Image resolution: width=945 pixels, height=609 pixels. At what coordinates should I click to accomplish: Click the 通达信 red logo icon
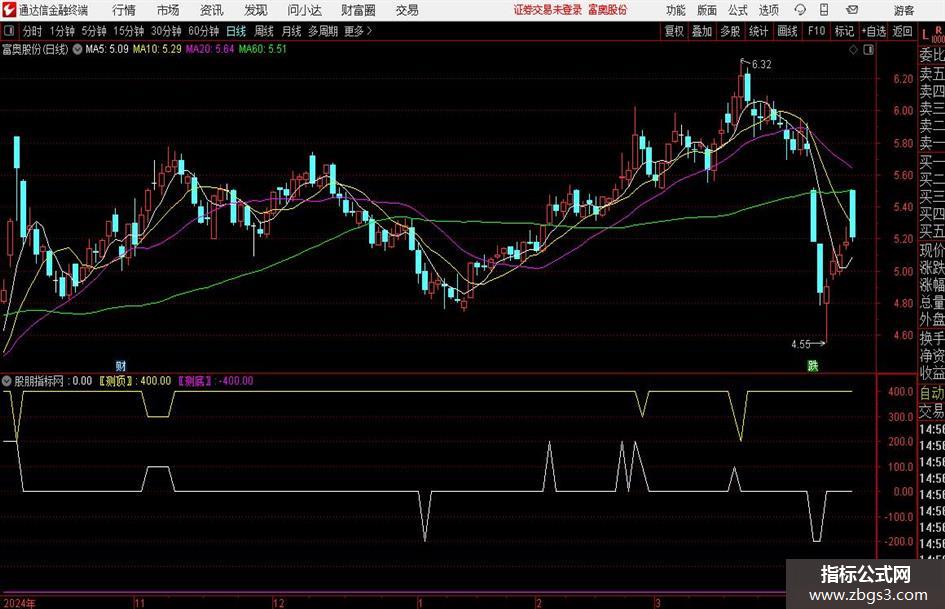tap(9, 10)
